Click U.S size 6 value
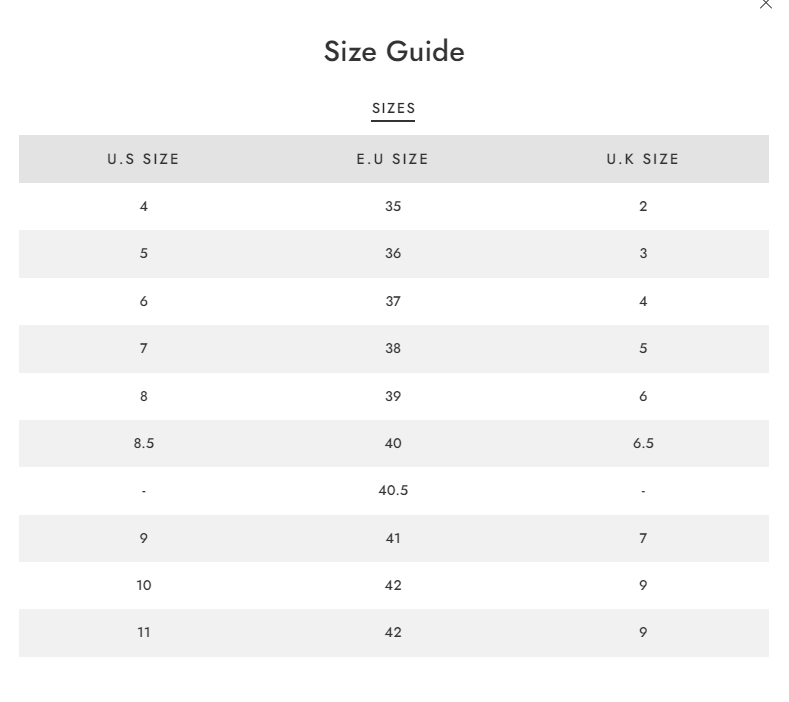789x702 pixels. coord(144,301)
